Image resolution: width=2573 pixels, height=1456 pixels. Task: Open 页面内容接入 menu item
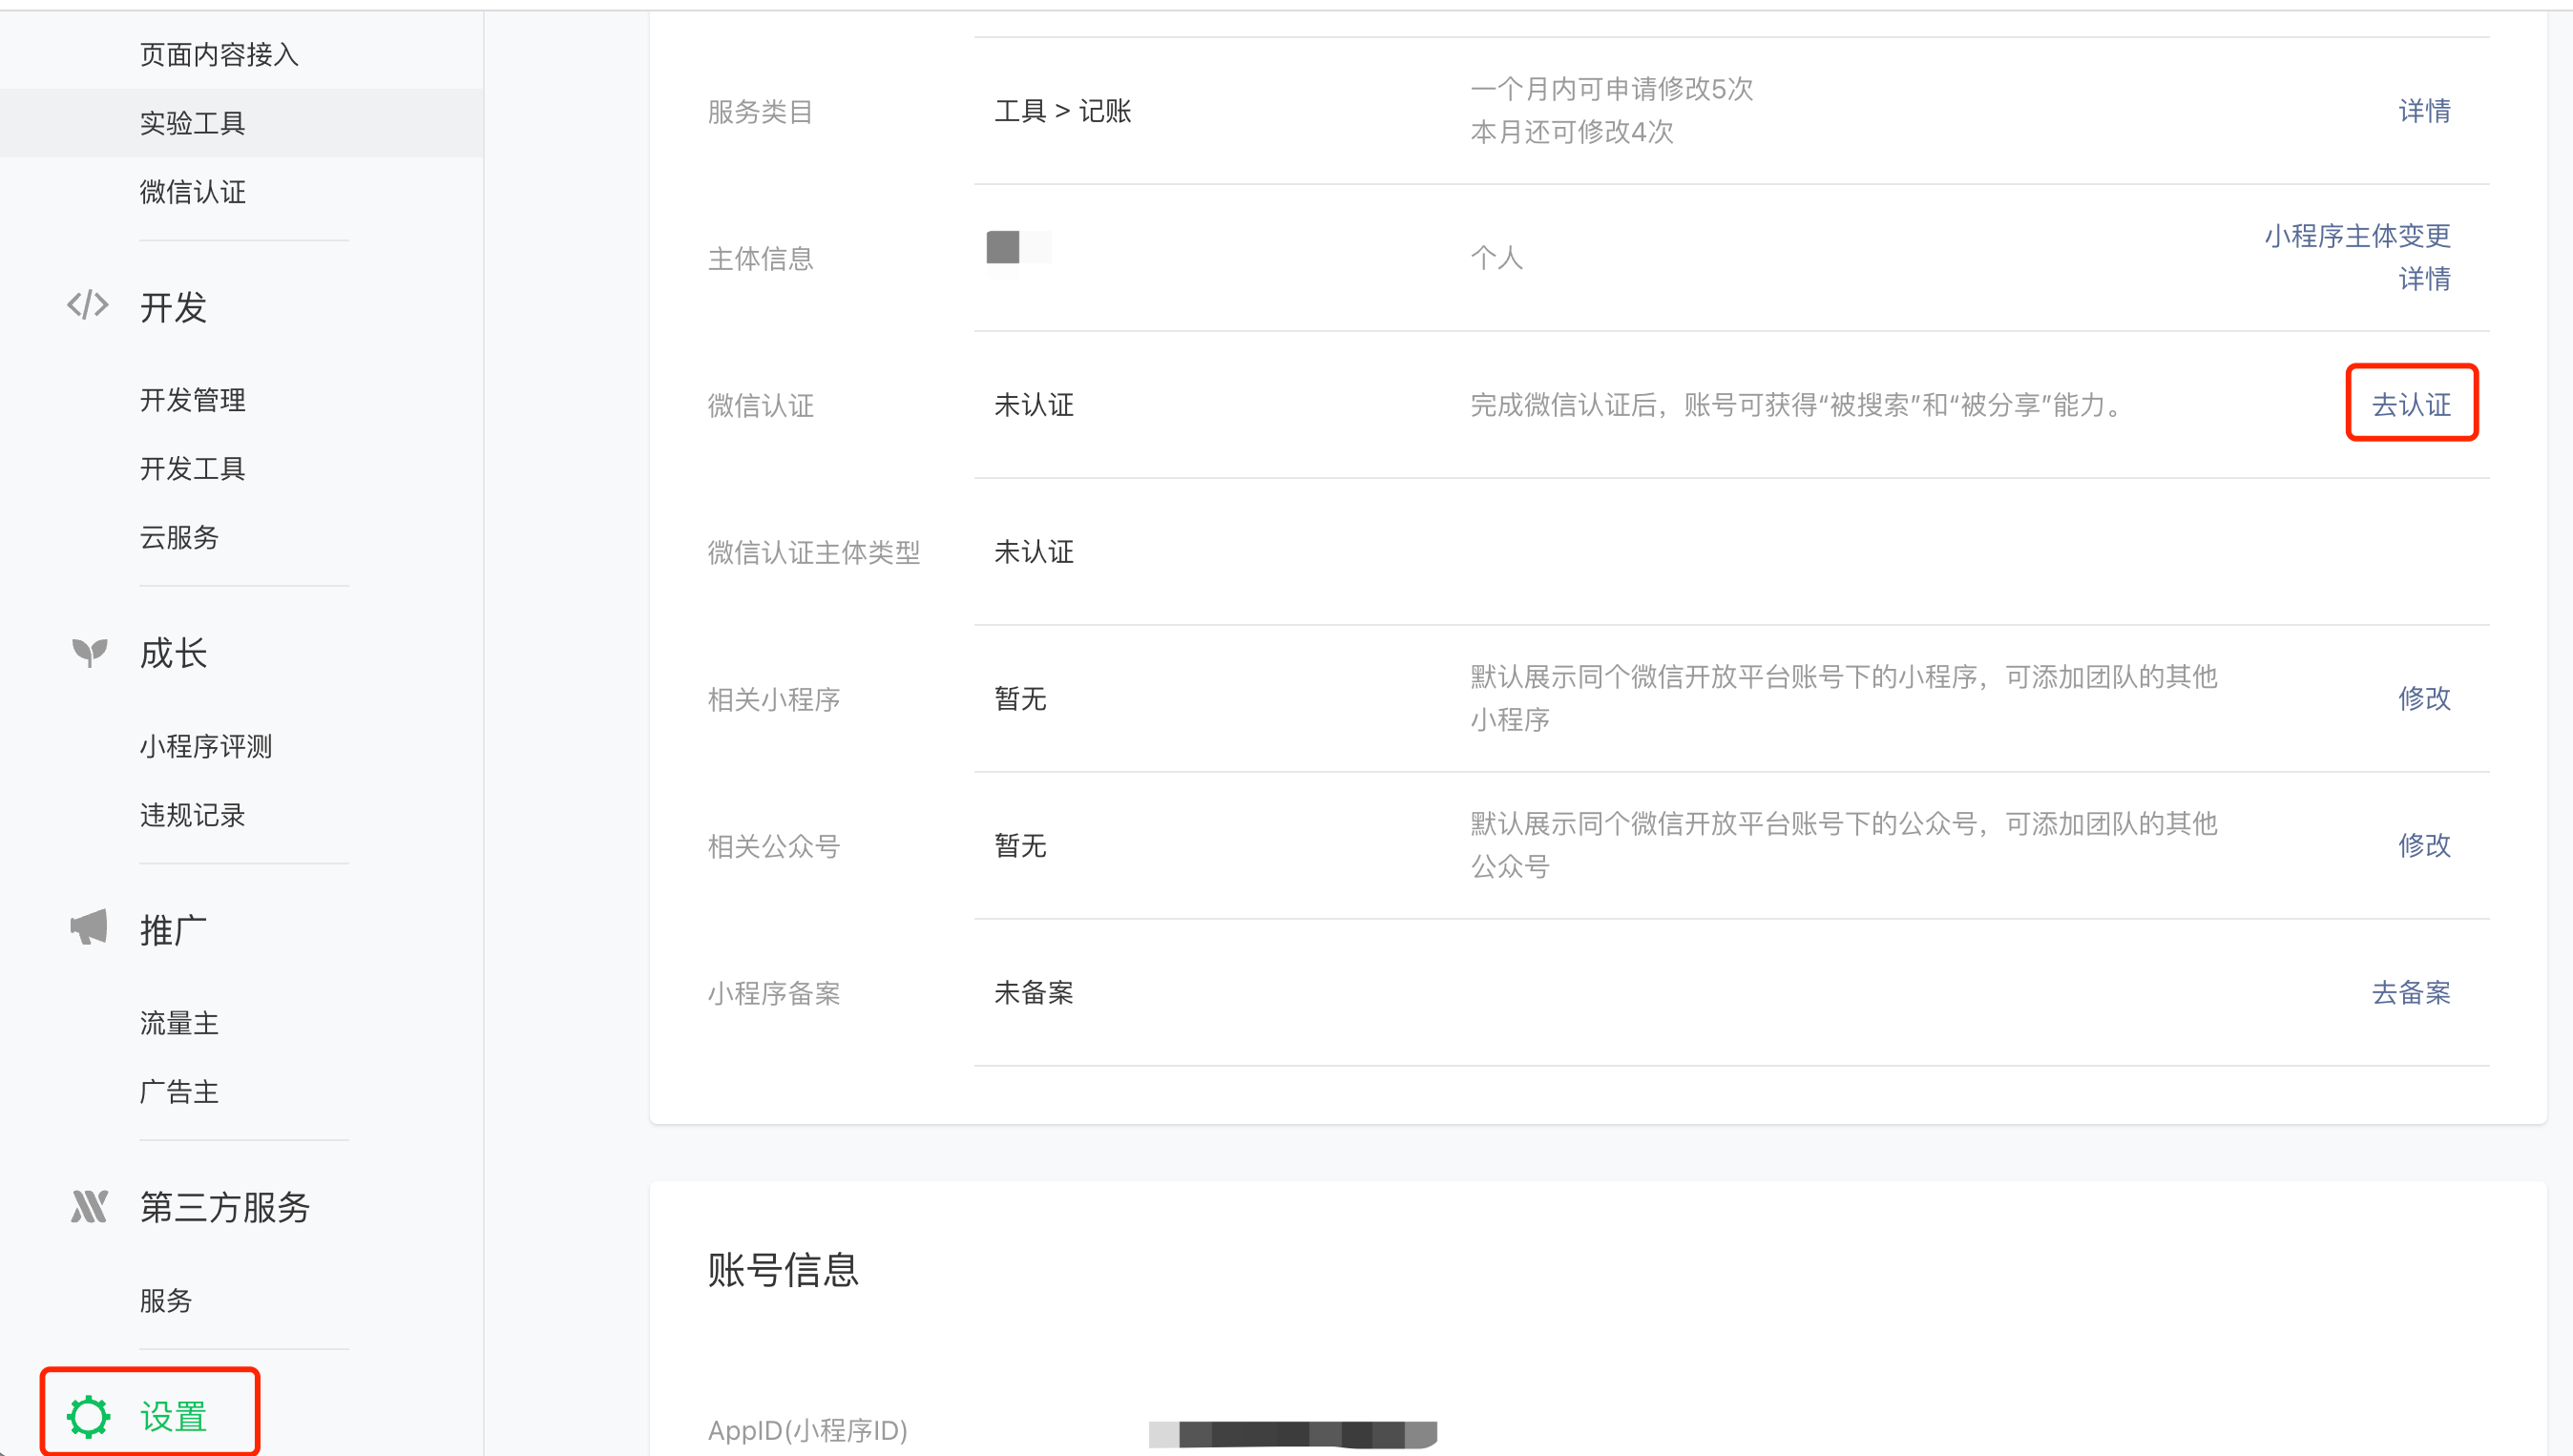click(x=219, y=54)
